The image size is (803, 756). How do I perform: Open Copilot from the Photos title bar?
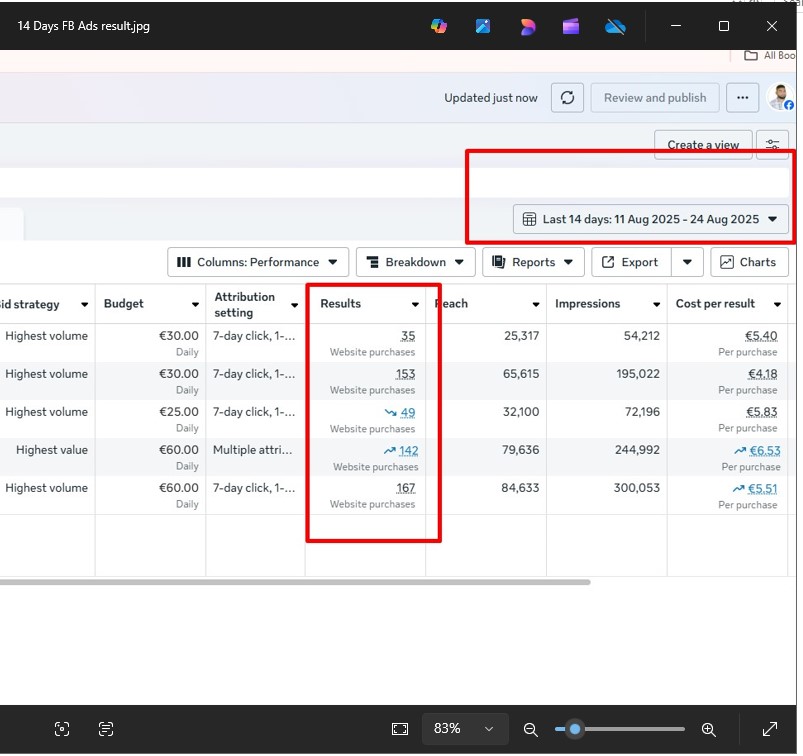click(439, 26)
